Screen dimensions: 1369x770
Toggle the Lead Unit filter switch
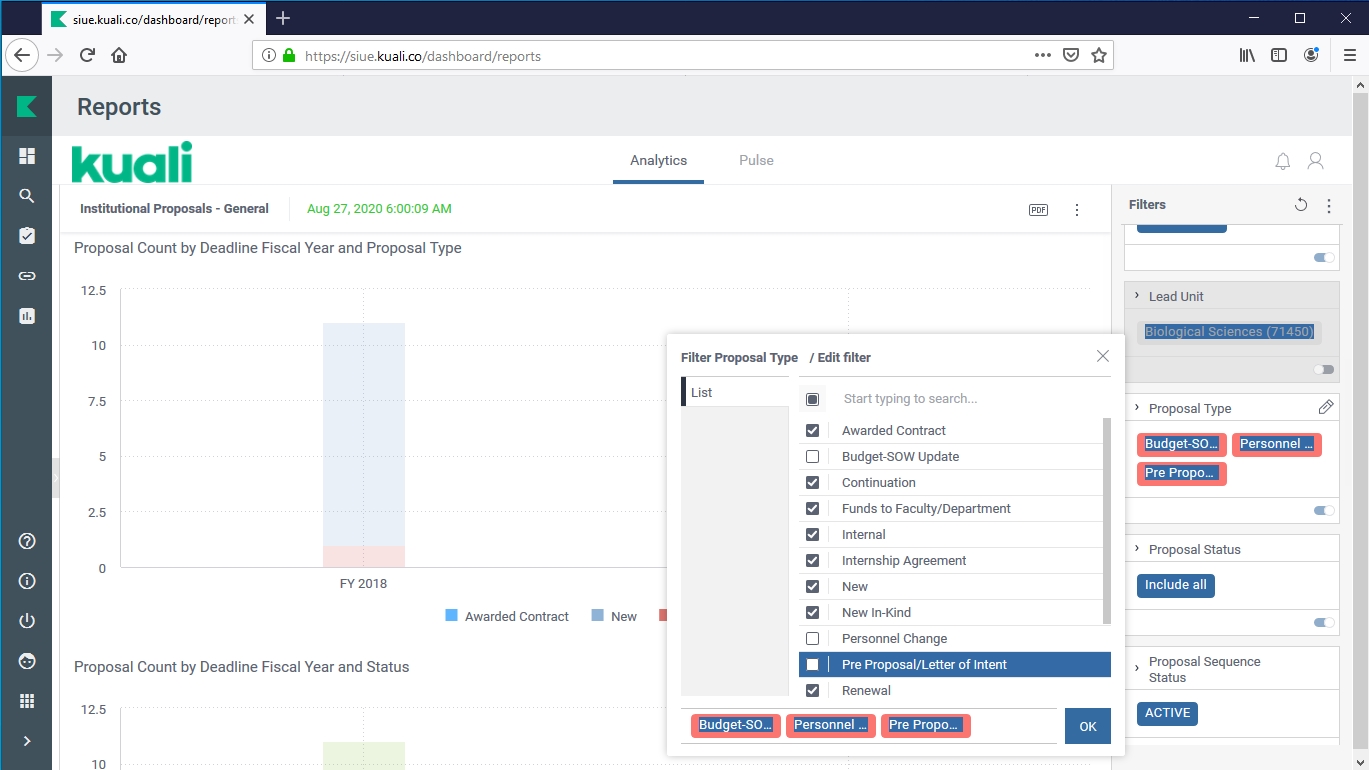point(1324,369)
